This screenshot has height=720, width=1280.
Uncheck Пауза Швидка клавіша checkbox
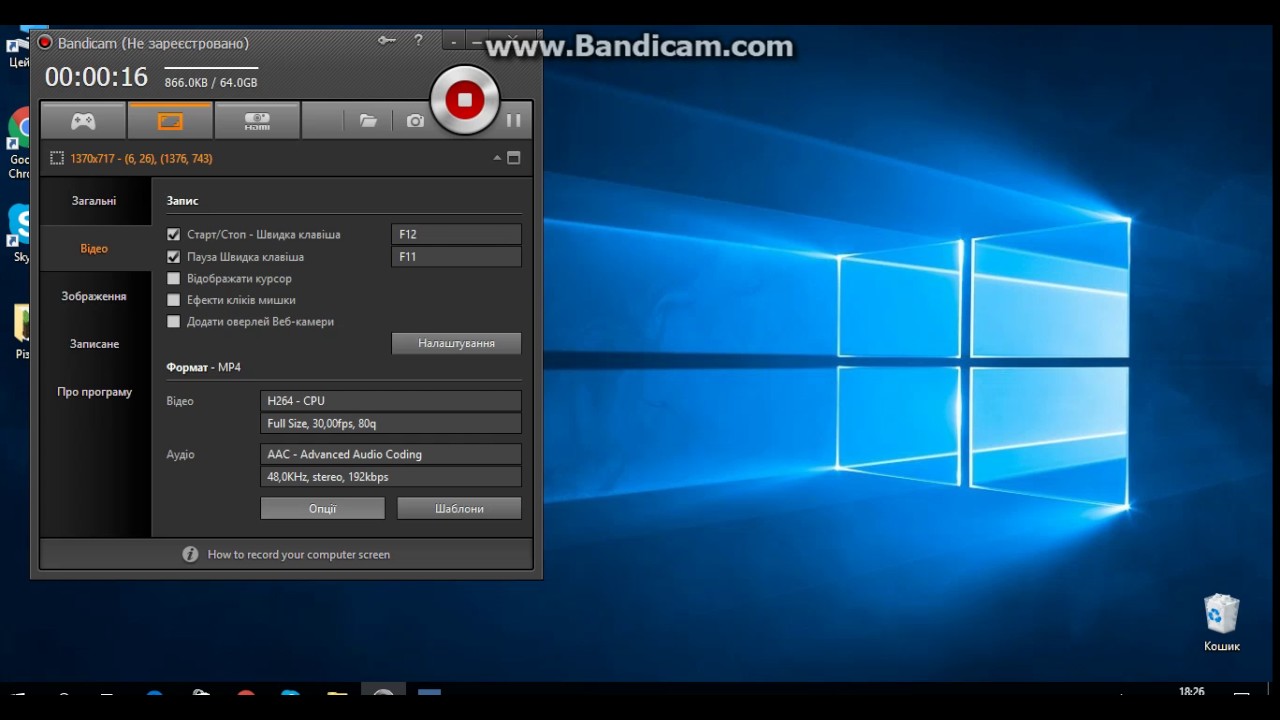(x=173, y=257)
